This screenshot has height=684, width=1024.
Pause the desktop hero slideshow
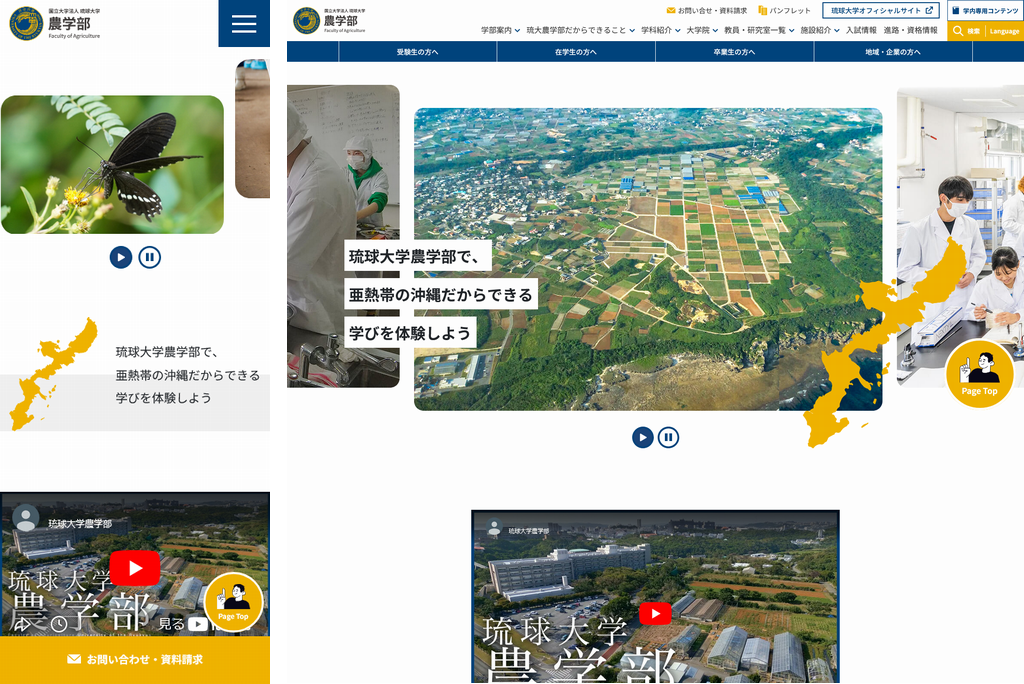(x=668, y=437)
